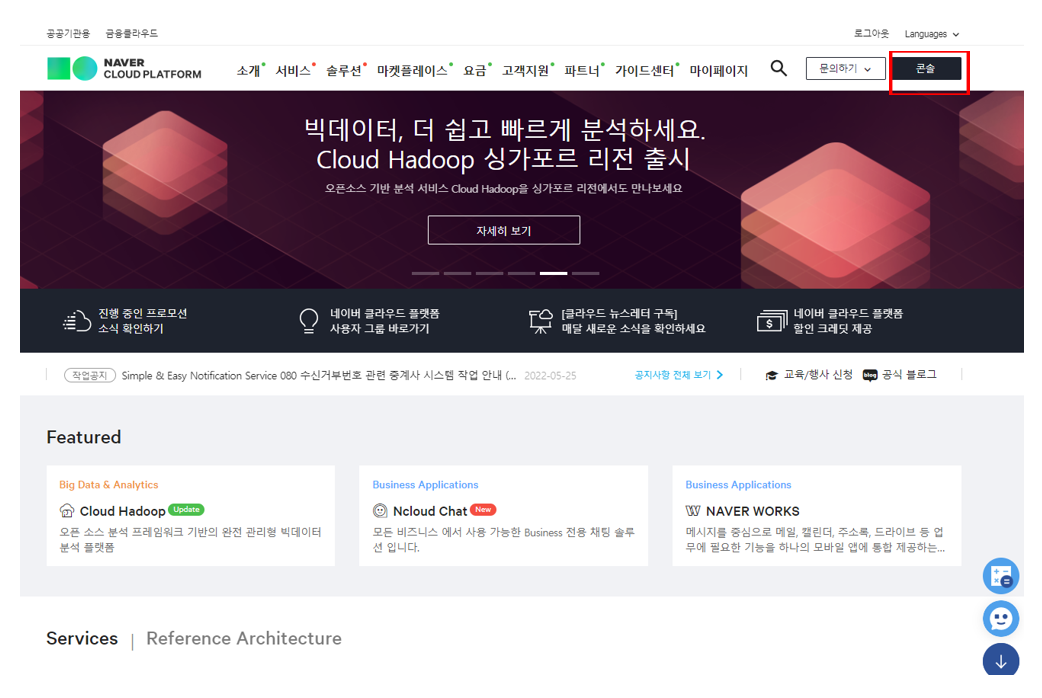Click the Cloud Hadoop service icon
Screen dimensions: 1042x698
[x=66, y=511]
